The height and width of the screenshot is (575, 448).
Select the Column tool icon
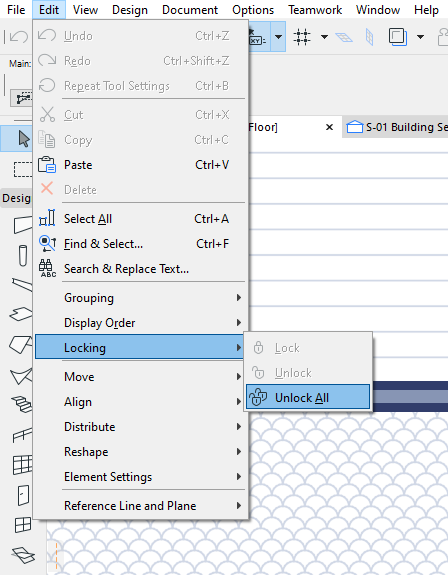coord(23,255)
